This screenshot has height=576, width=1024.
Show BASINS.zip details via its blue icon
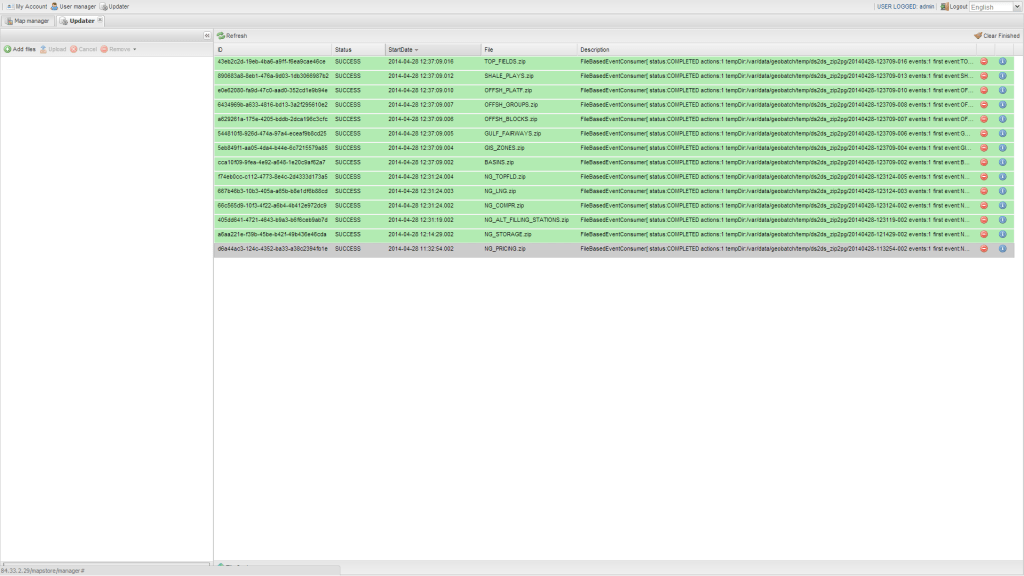[1002, 162]
